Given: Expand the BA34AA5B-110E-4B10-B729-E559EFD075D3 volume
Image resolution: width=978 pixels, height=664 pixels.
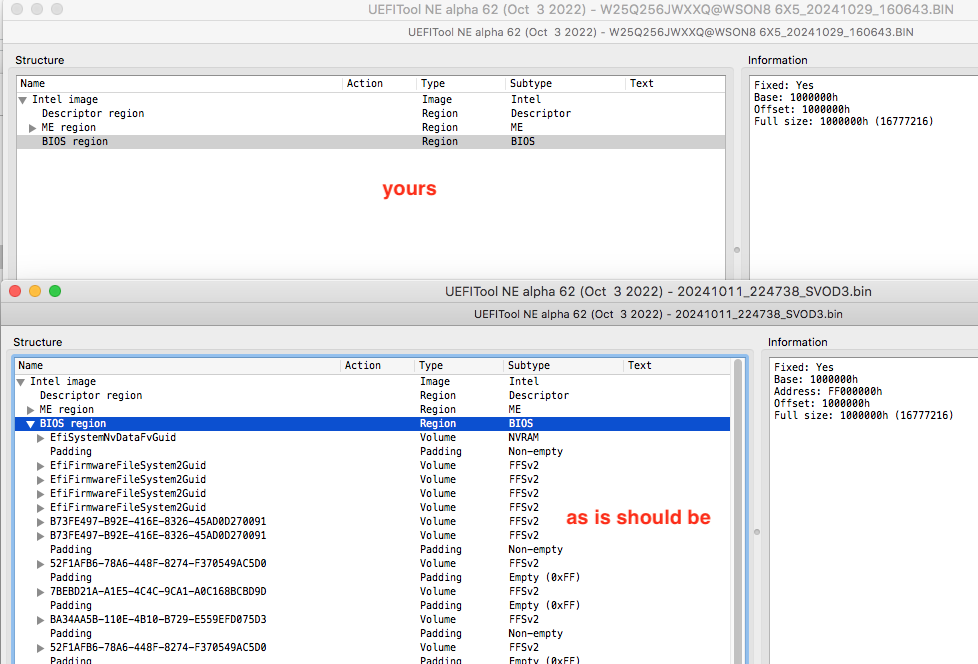Looking at the screenshot, I should (41, 620).
